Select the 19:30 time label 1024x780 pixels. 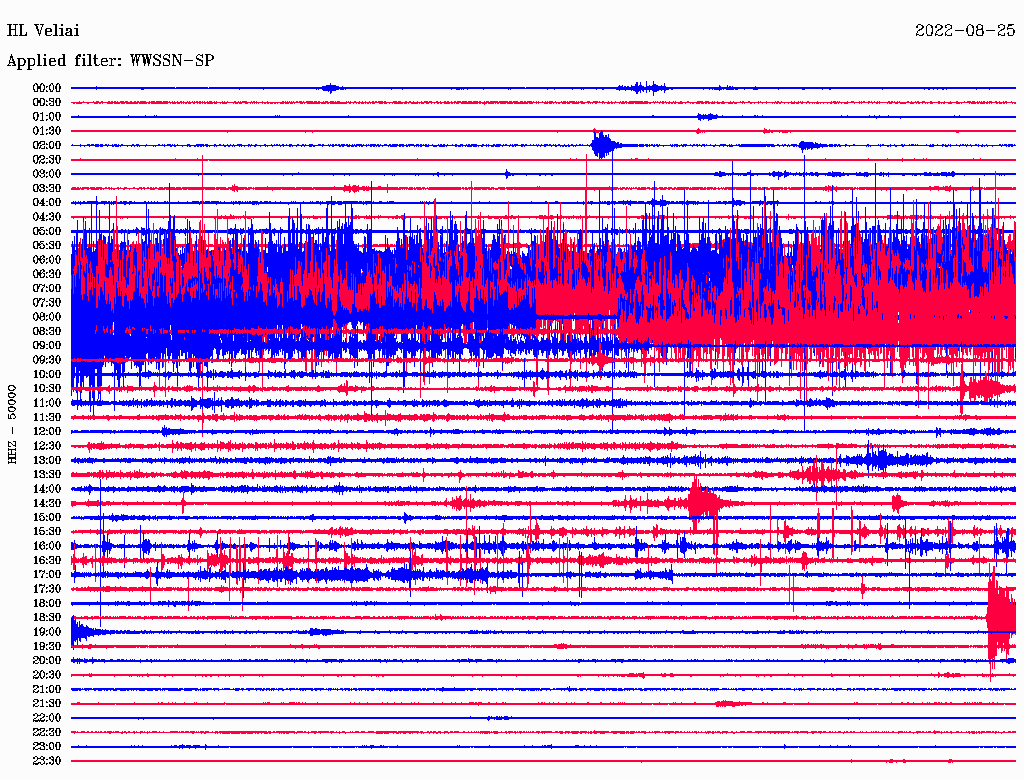pos(47,647)
